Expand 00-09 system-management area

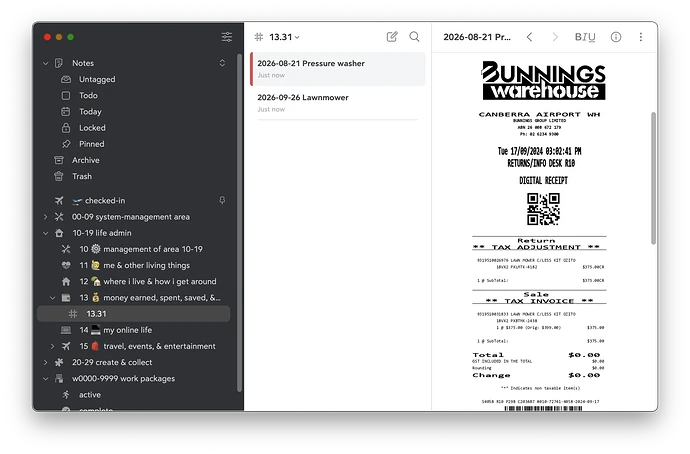pos(45,217)
